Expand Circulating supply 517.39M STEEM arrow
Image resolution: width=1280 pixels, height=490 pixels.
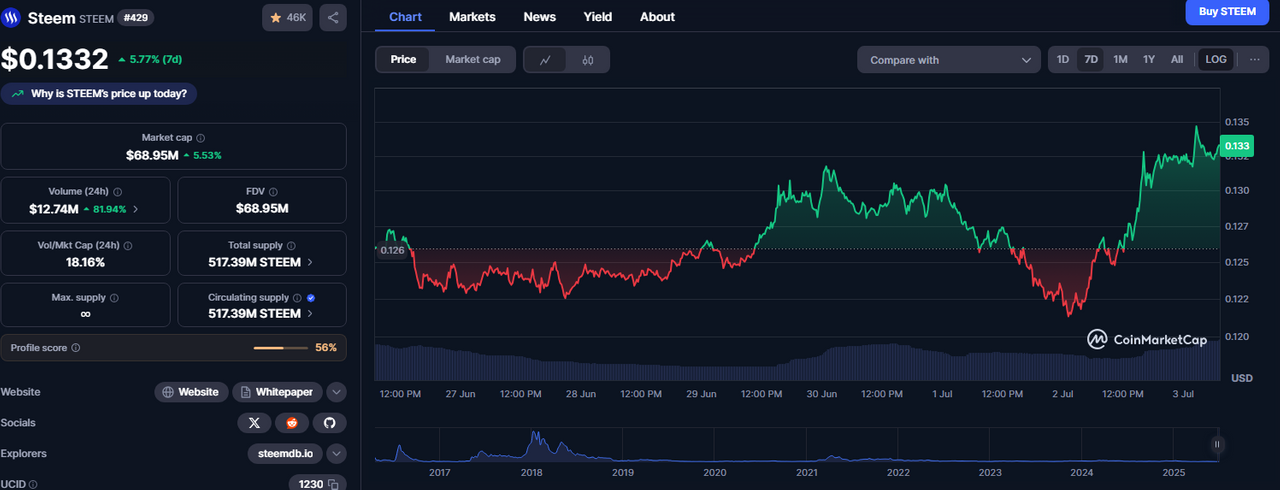click(x=310, y=314)
